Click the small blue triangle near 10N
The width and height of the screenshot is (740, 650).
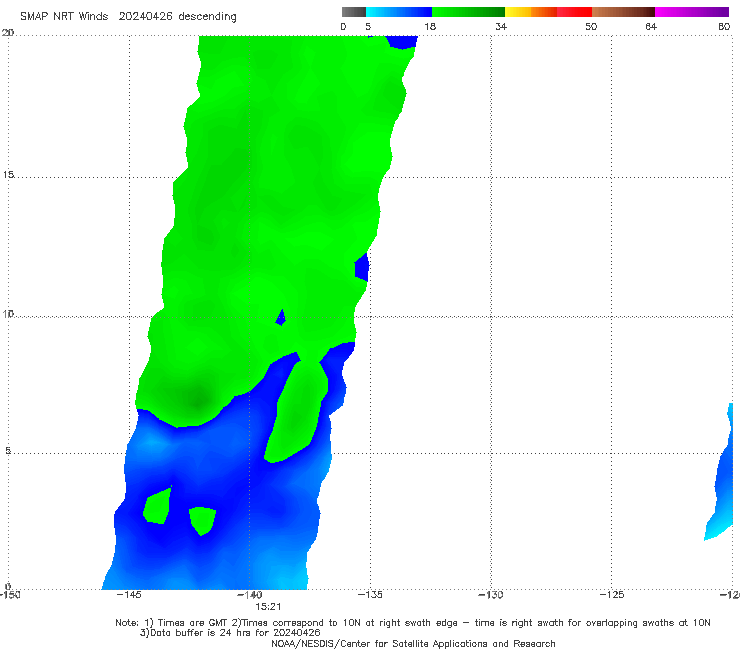(x=281, y=318)
